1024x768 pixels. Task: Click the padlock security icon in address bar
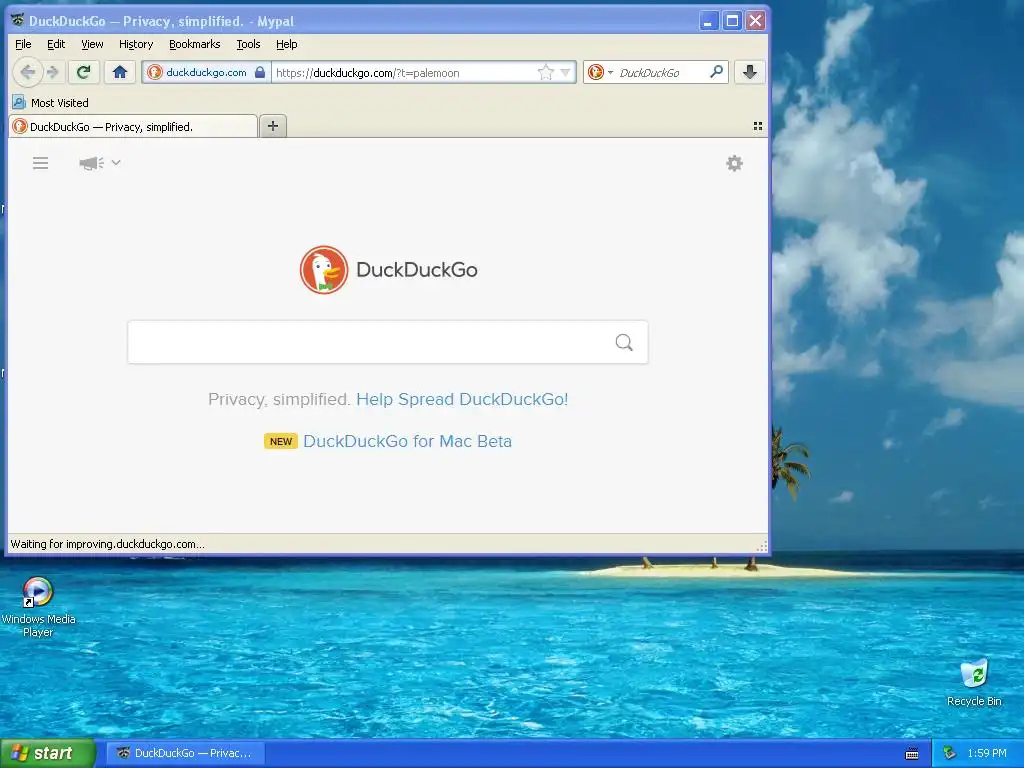(x=260, y=72)
